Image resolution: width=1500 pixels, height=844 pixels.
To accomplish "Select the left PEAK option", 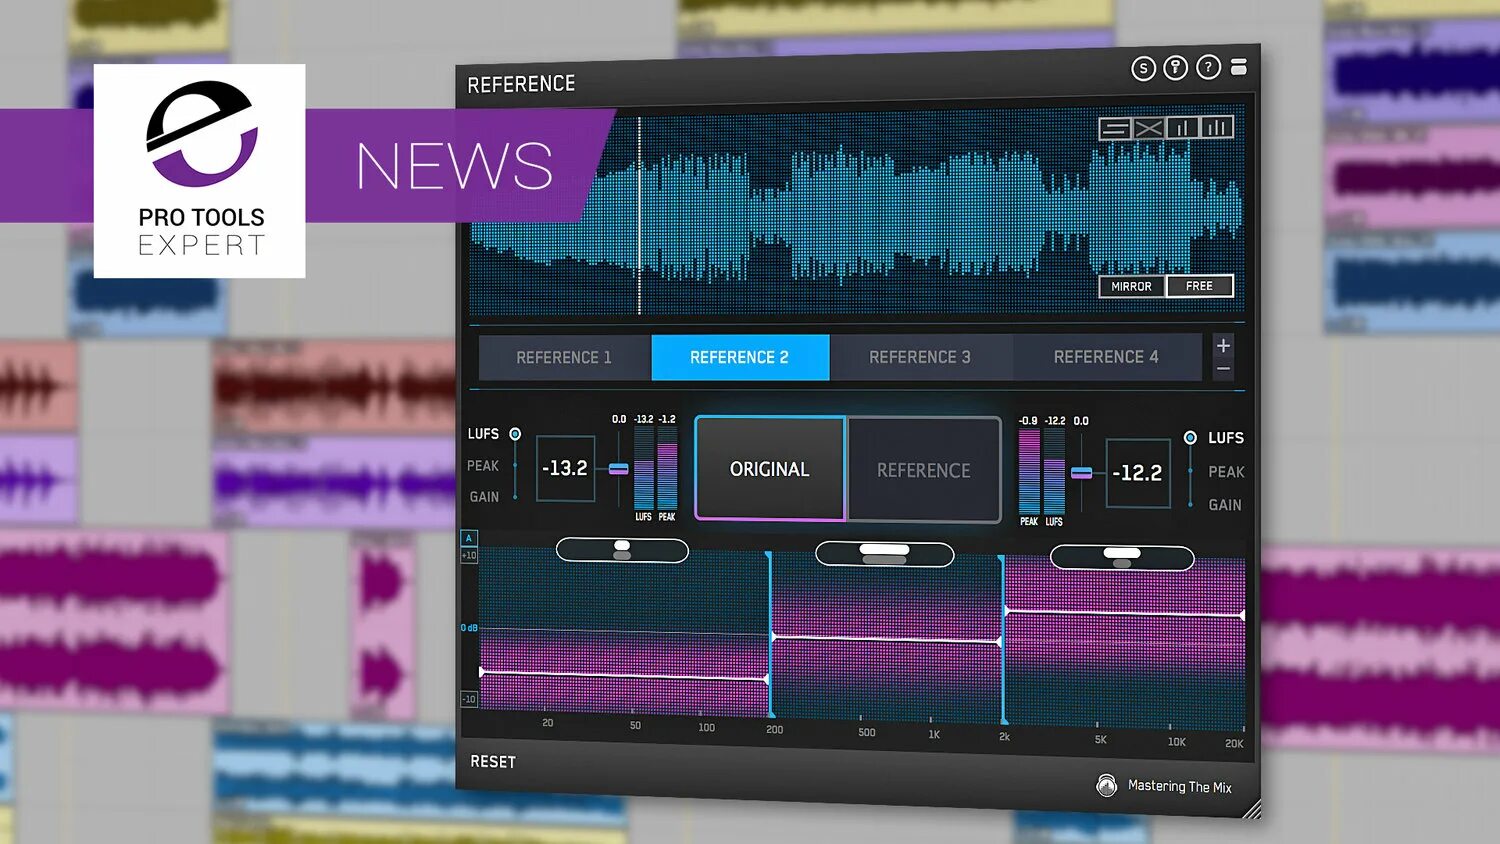I will (483, 466).
